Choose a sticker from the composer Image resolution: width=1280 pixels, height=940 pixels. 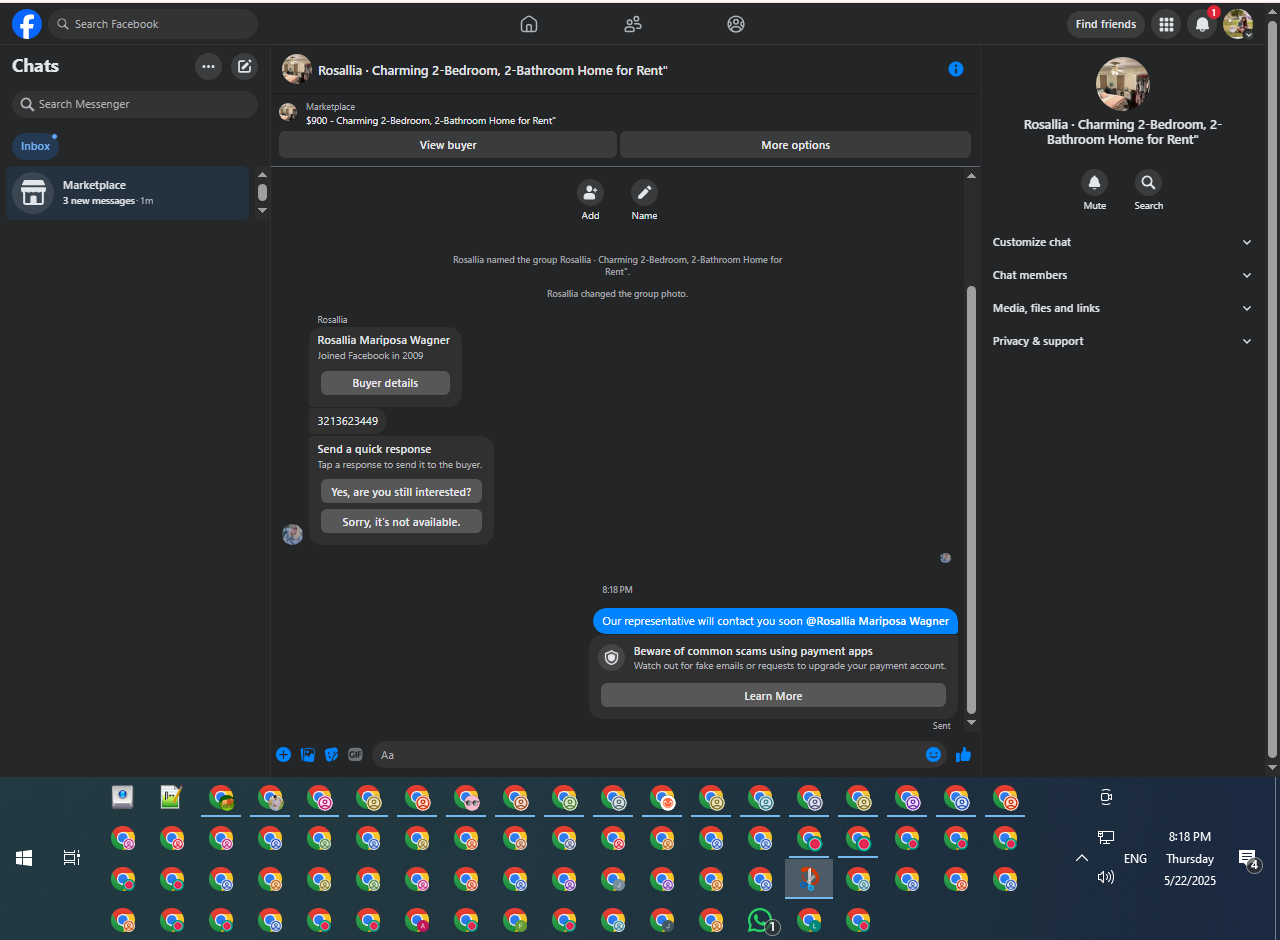click(331, 755)
